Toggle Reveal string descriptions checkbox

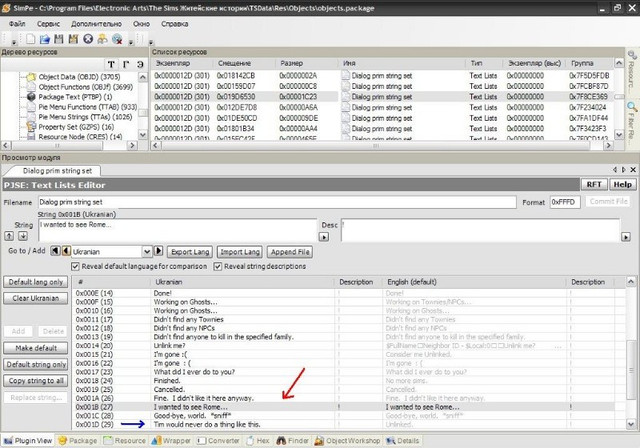[x=218, y=266]
